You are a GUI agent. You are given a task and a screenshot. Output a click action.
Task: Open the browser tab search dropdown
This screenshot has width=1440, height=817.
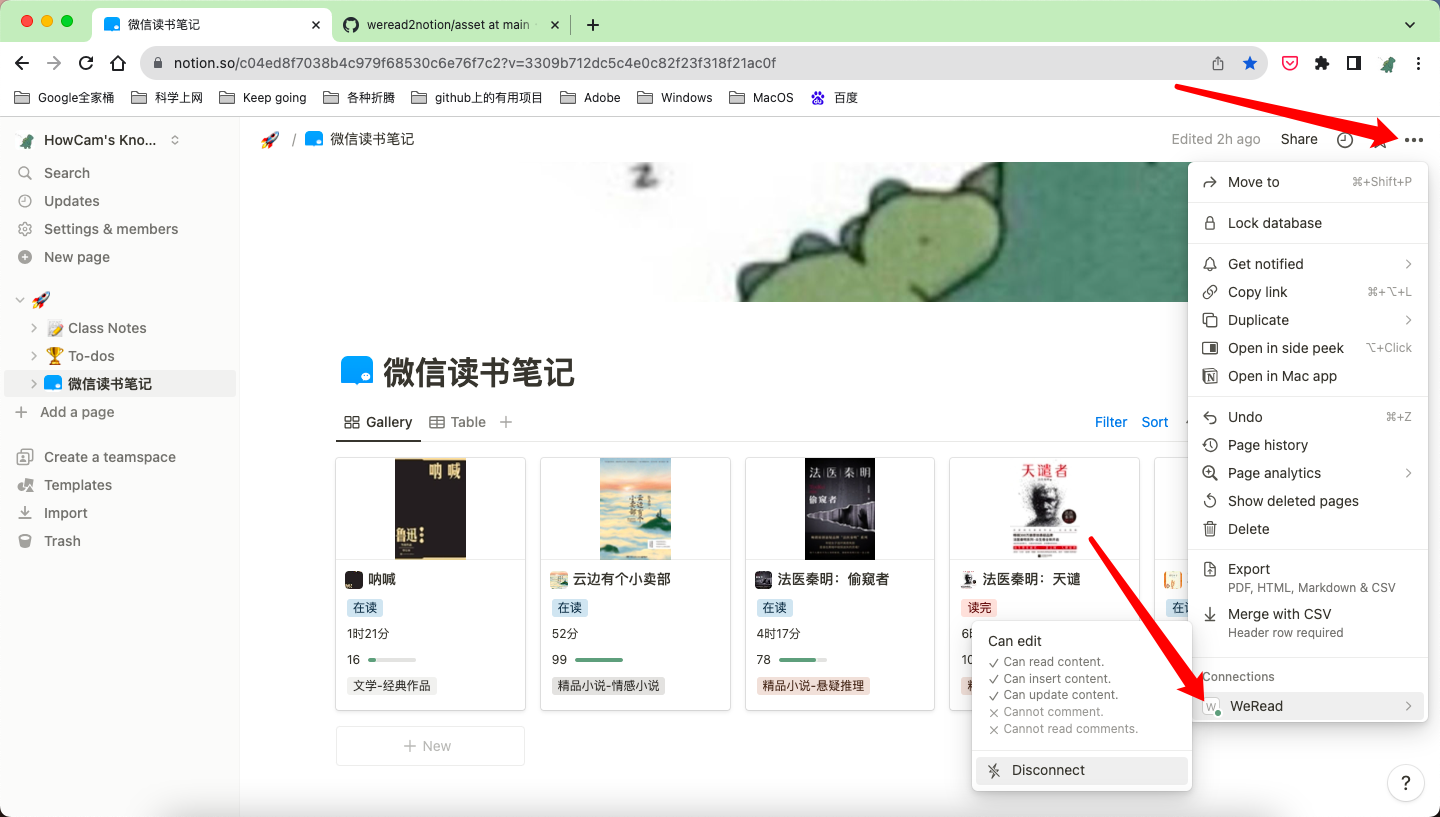click(x=1410, y=24)
